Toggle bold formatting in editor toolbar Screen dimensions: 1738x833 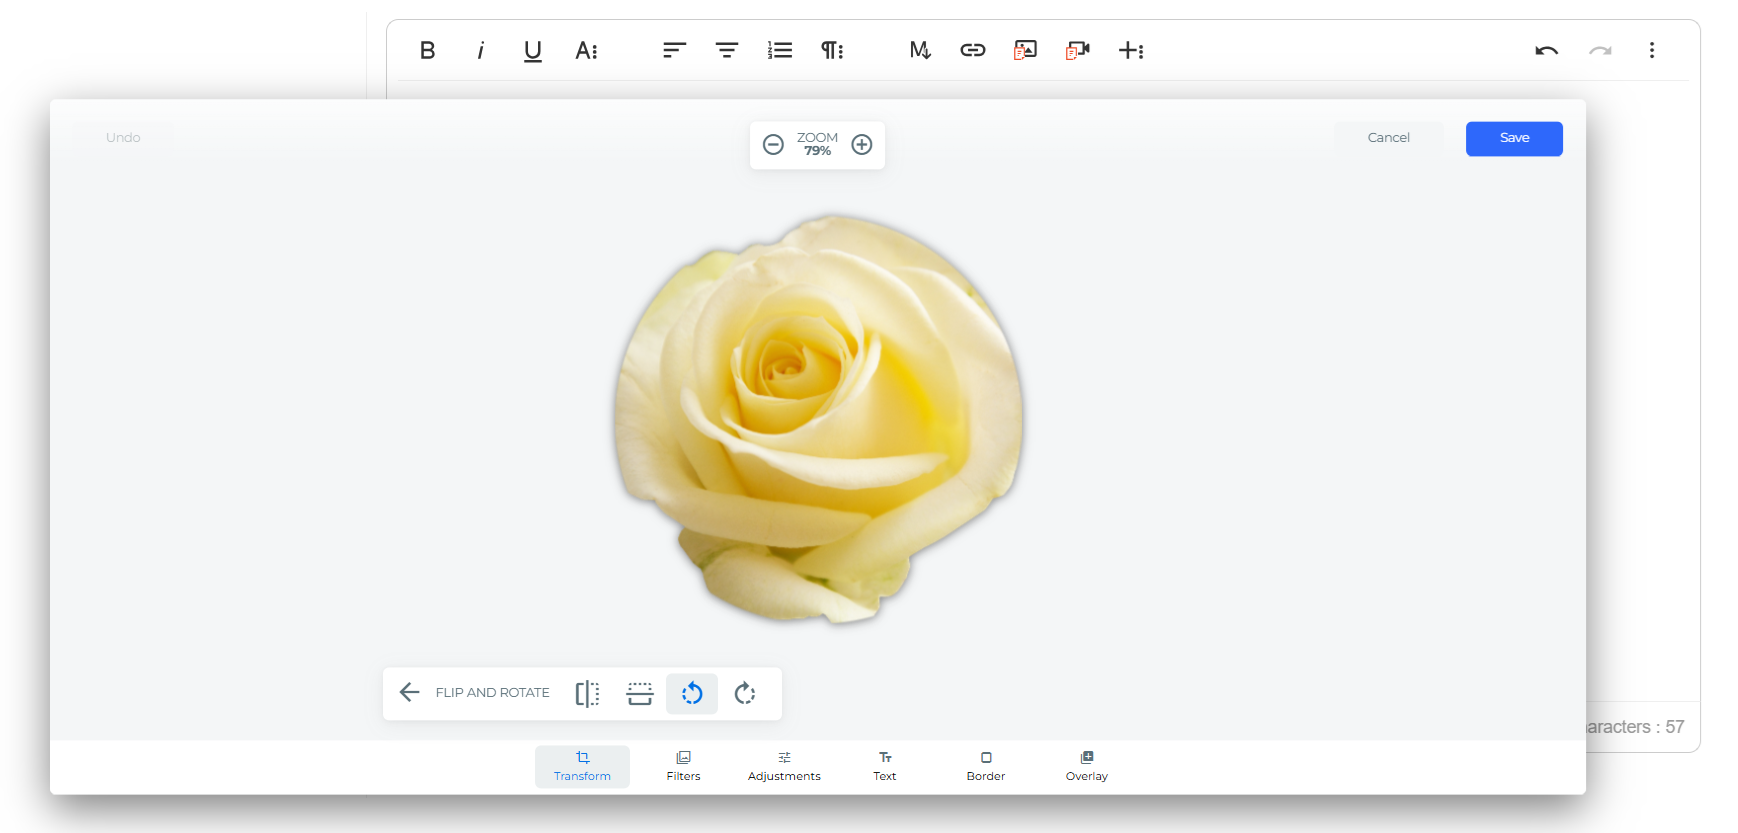(x=427, y=50)
